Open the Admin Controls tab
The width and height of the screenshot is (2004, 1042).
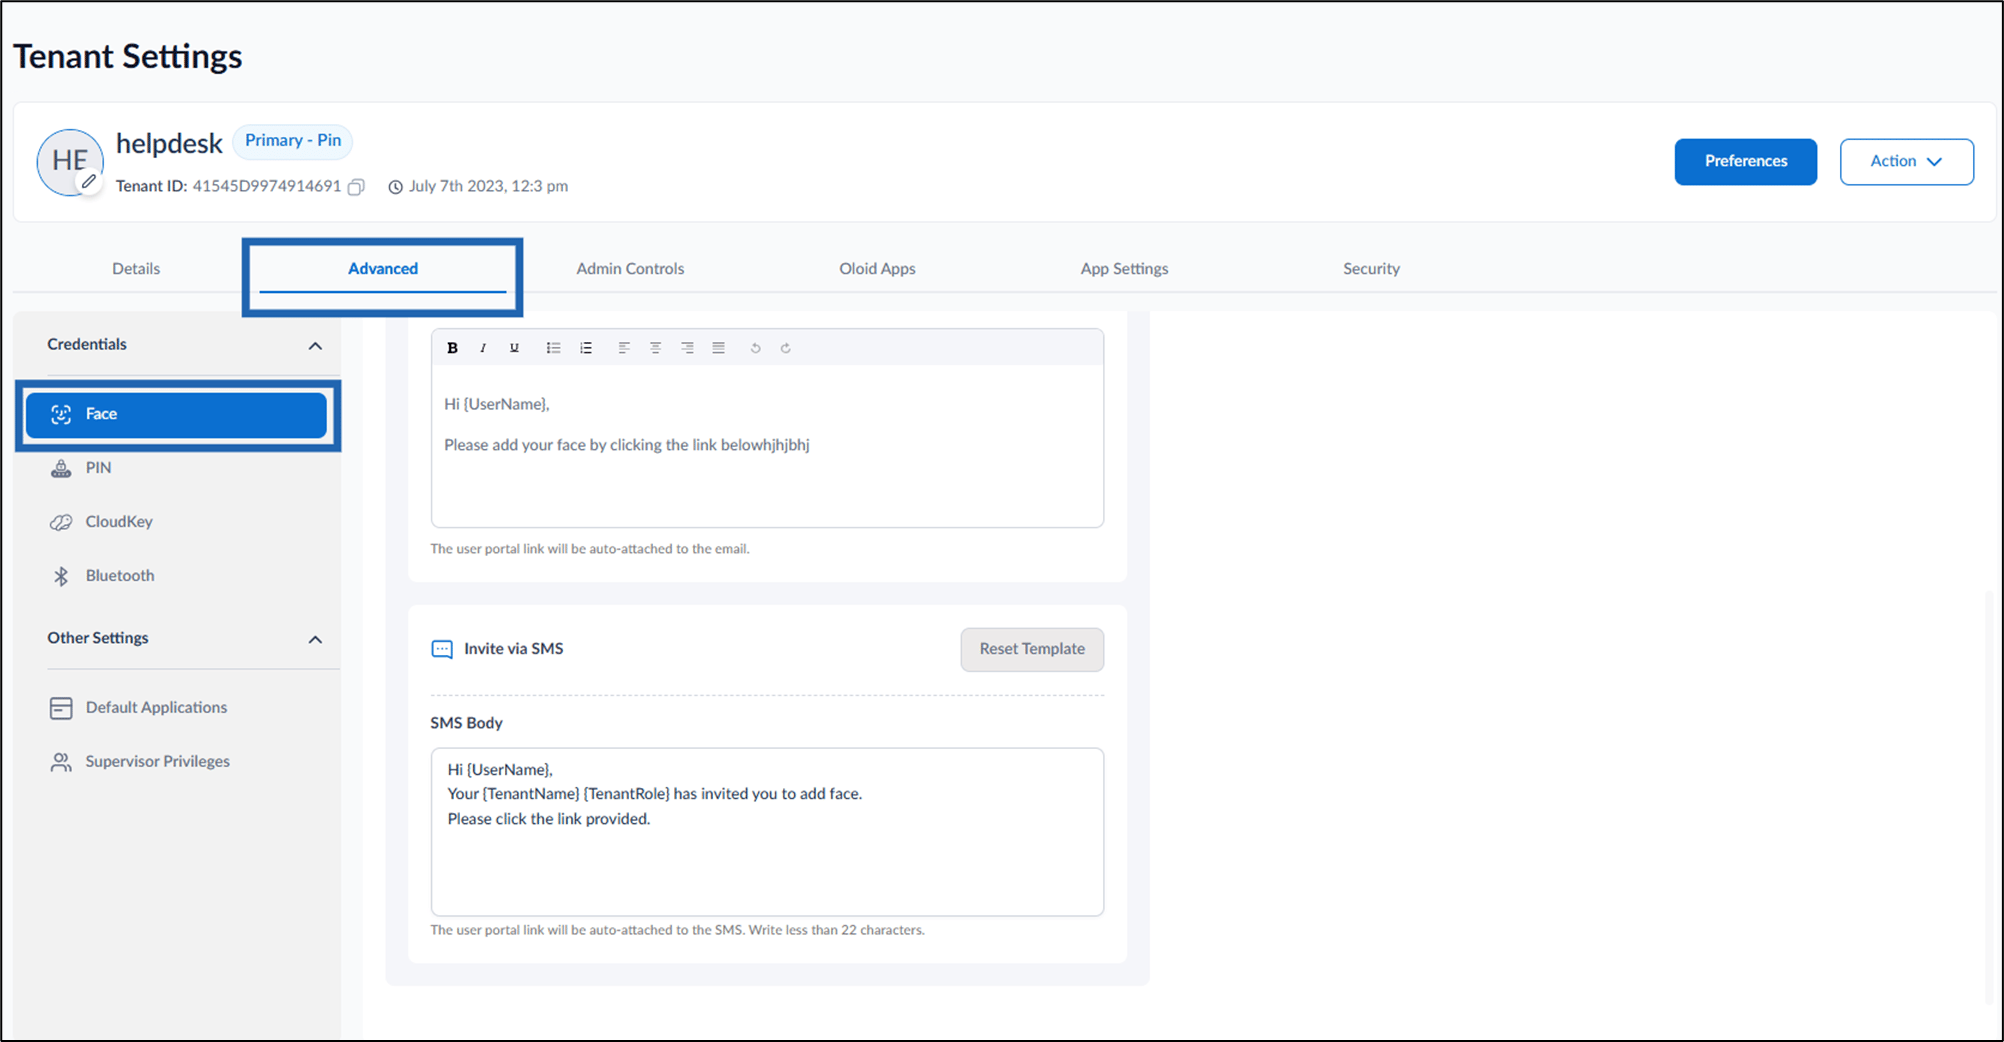630,268
